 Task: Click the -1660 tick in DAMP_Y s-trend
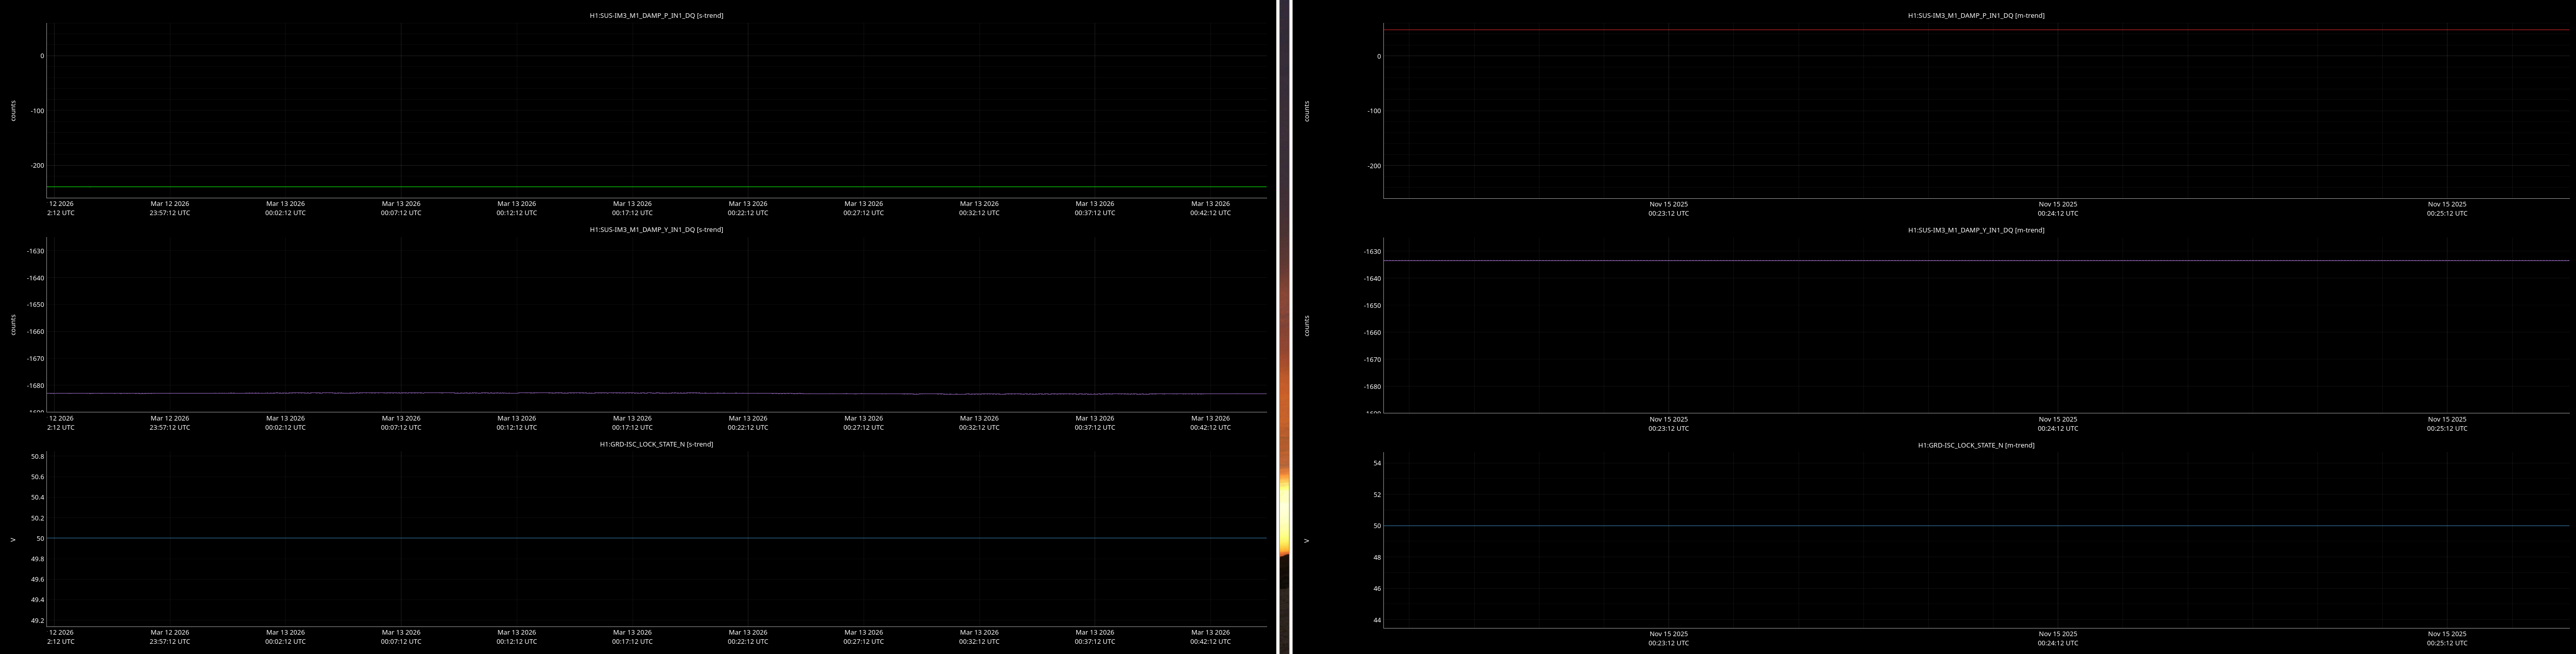(x=35, y=332)
